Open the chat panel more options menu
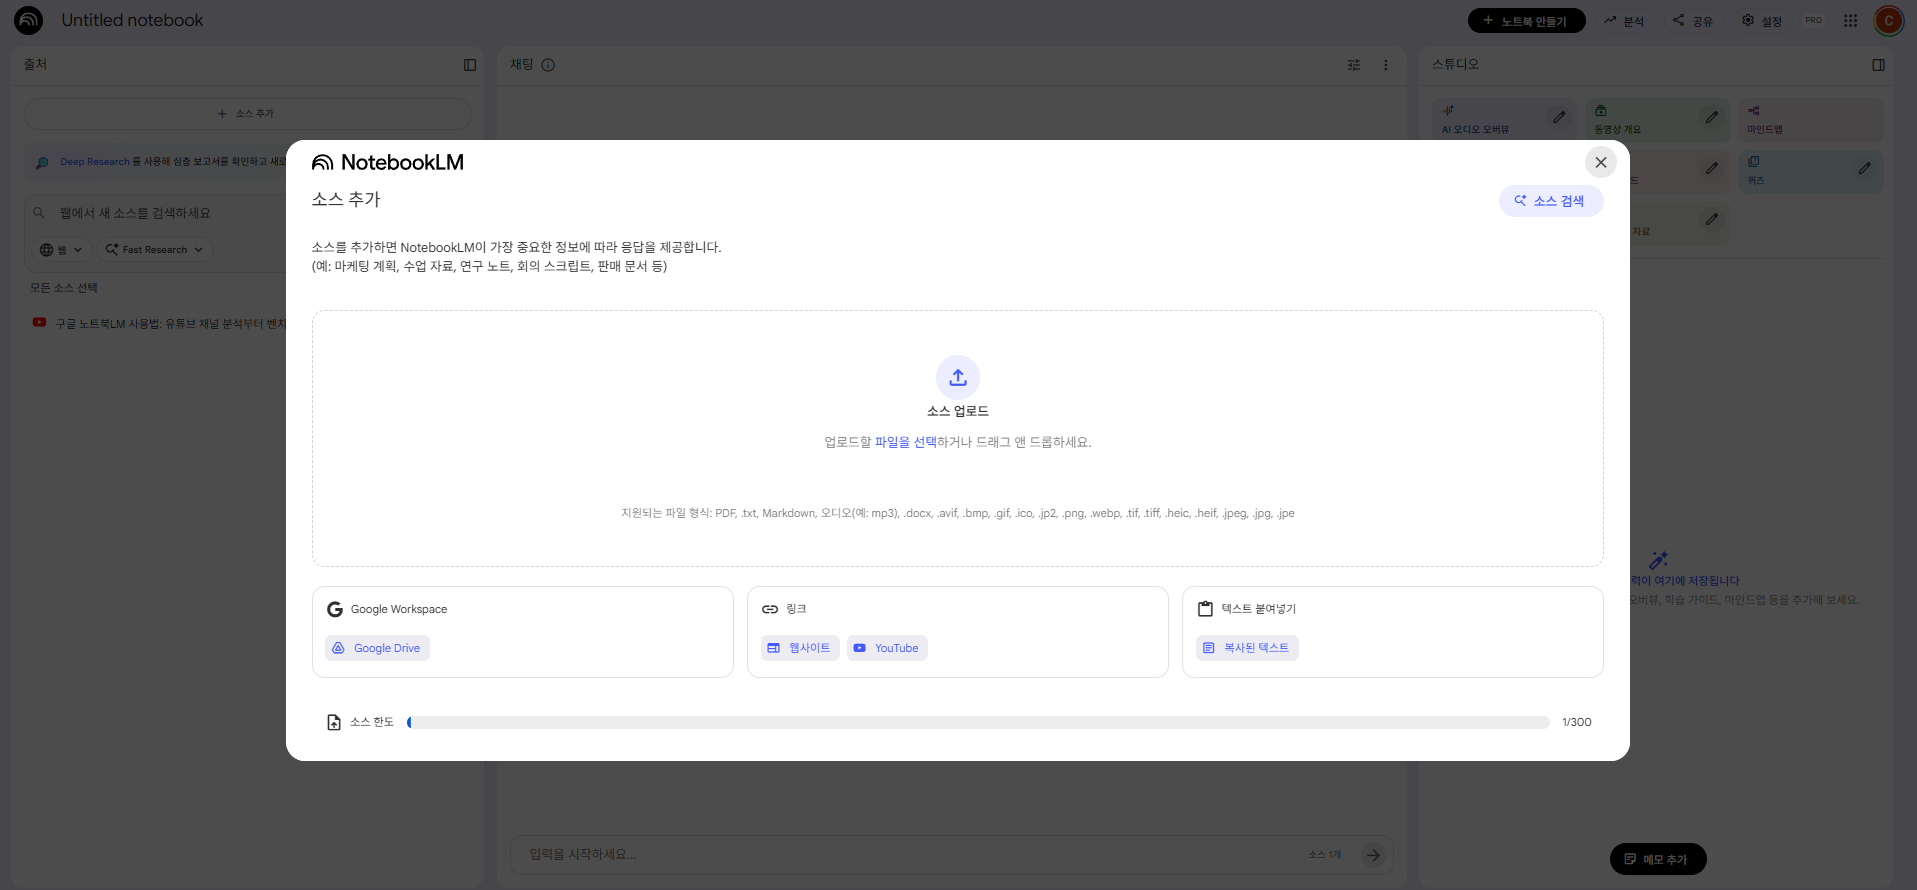 coord(1385,65)
